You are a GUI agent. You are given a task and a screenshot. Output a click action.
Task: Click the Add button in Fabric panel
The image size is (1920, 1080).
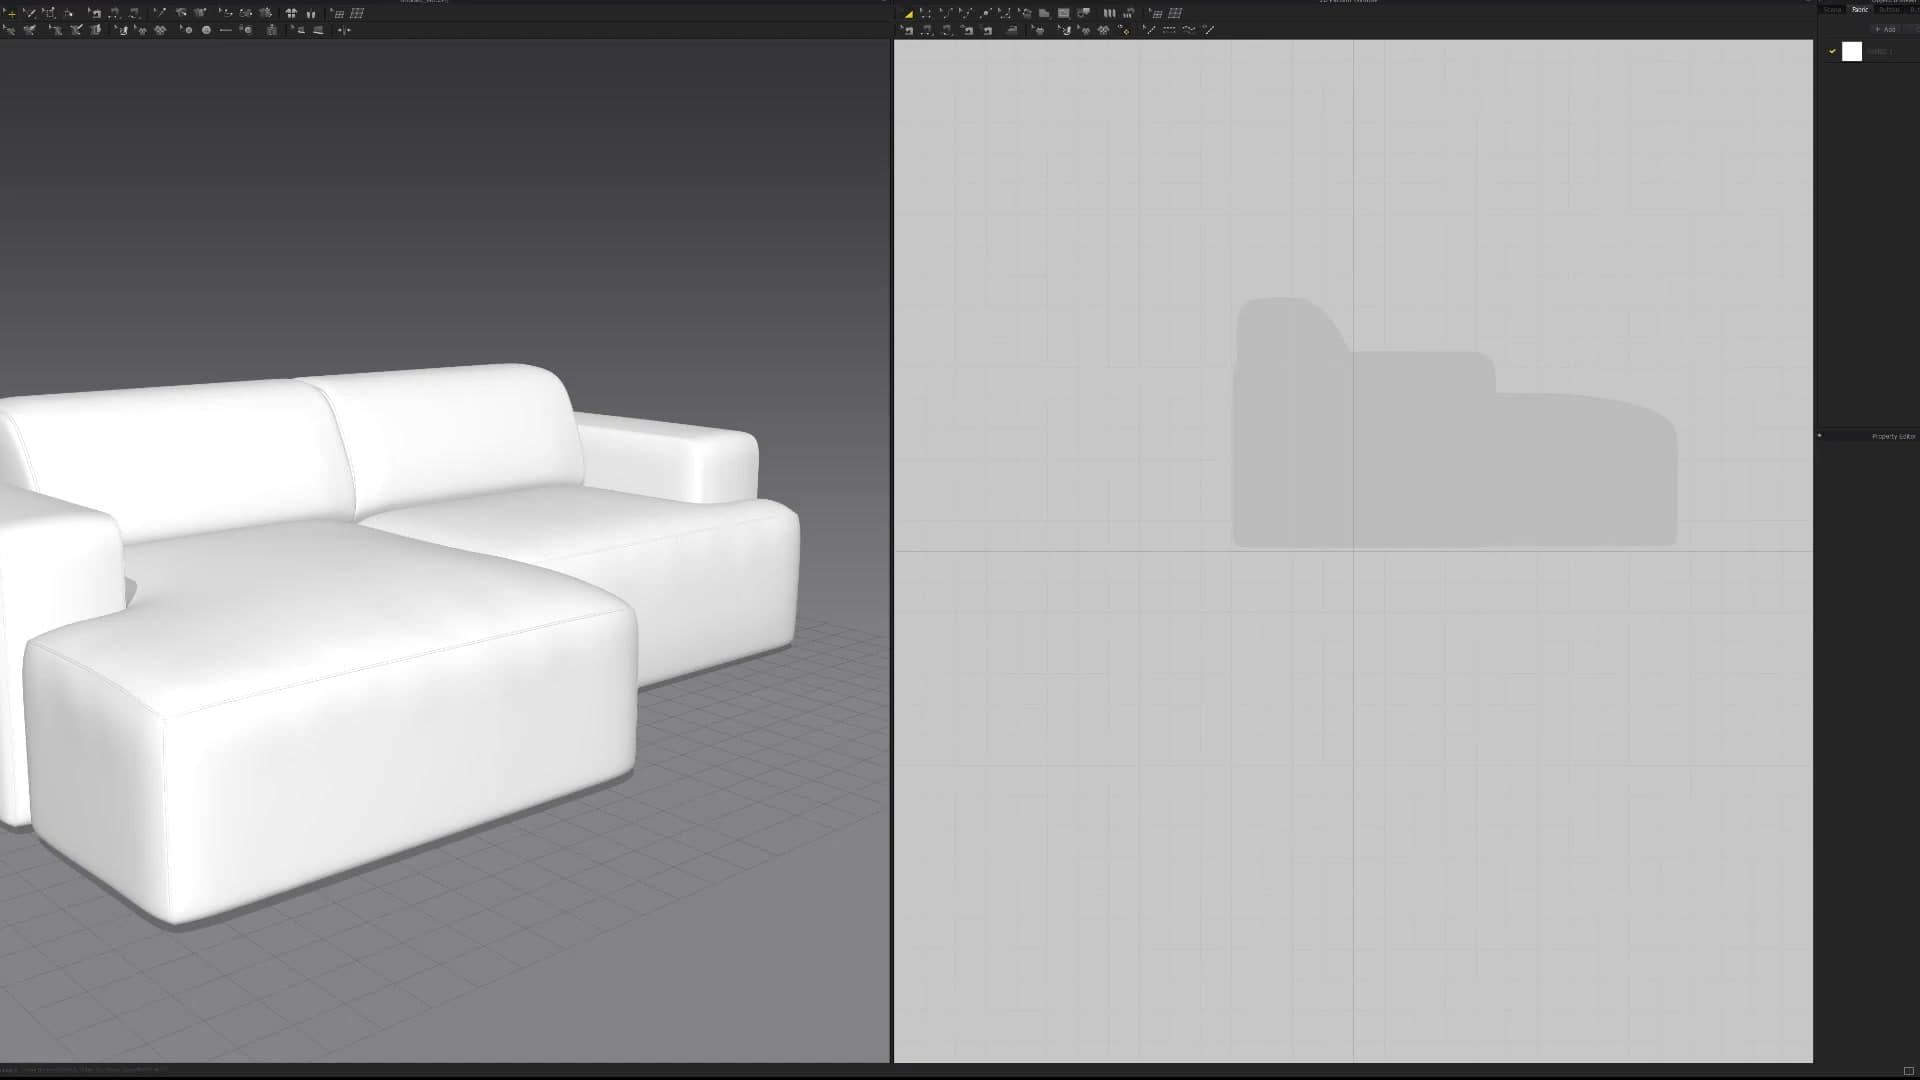pos(1887,29)
